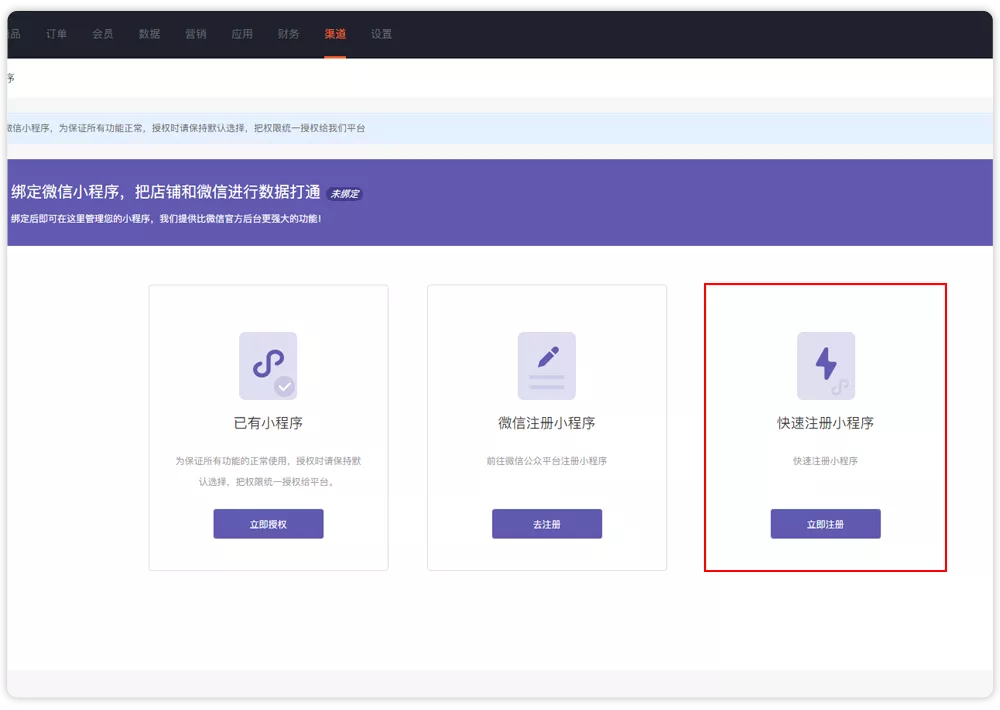
Task: Select the 微信注册小程序 card title
Action: [547, 423]
